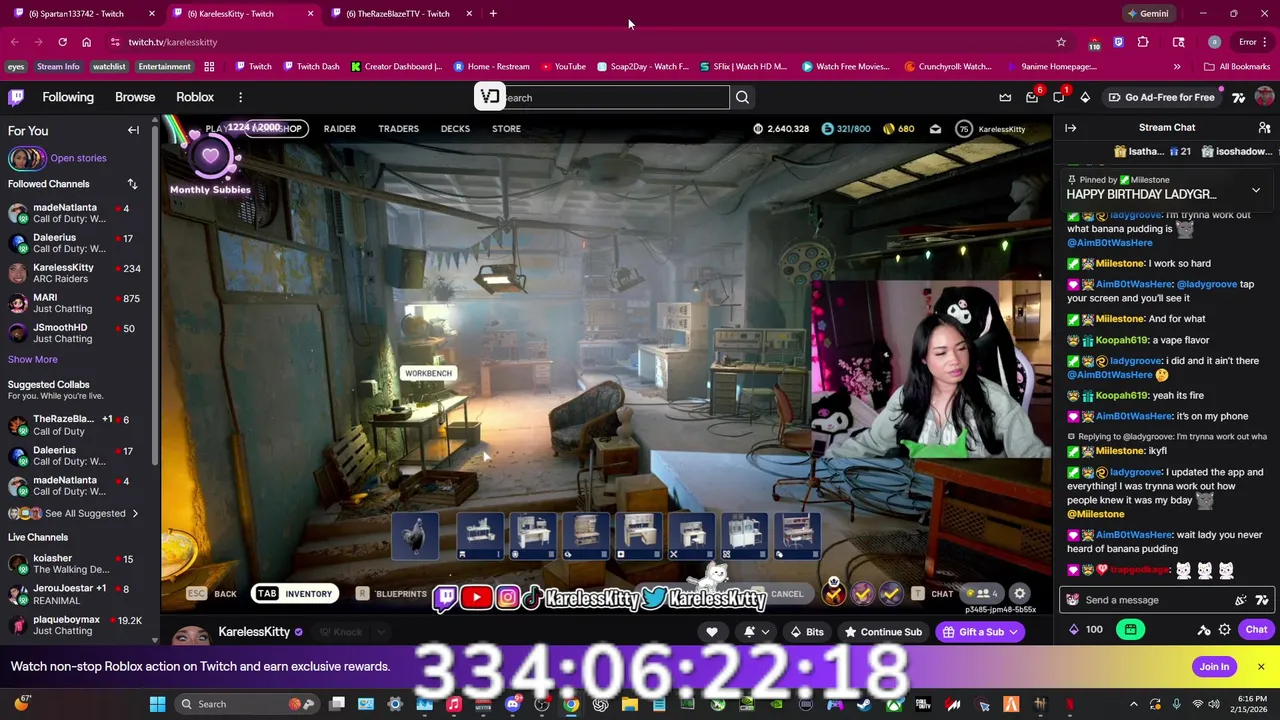Click the heart follow button

(x=711, y=632)
